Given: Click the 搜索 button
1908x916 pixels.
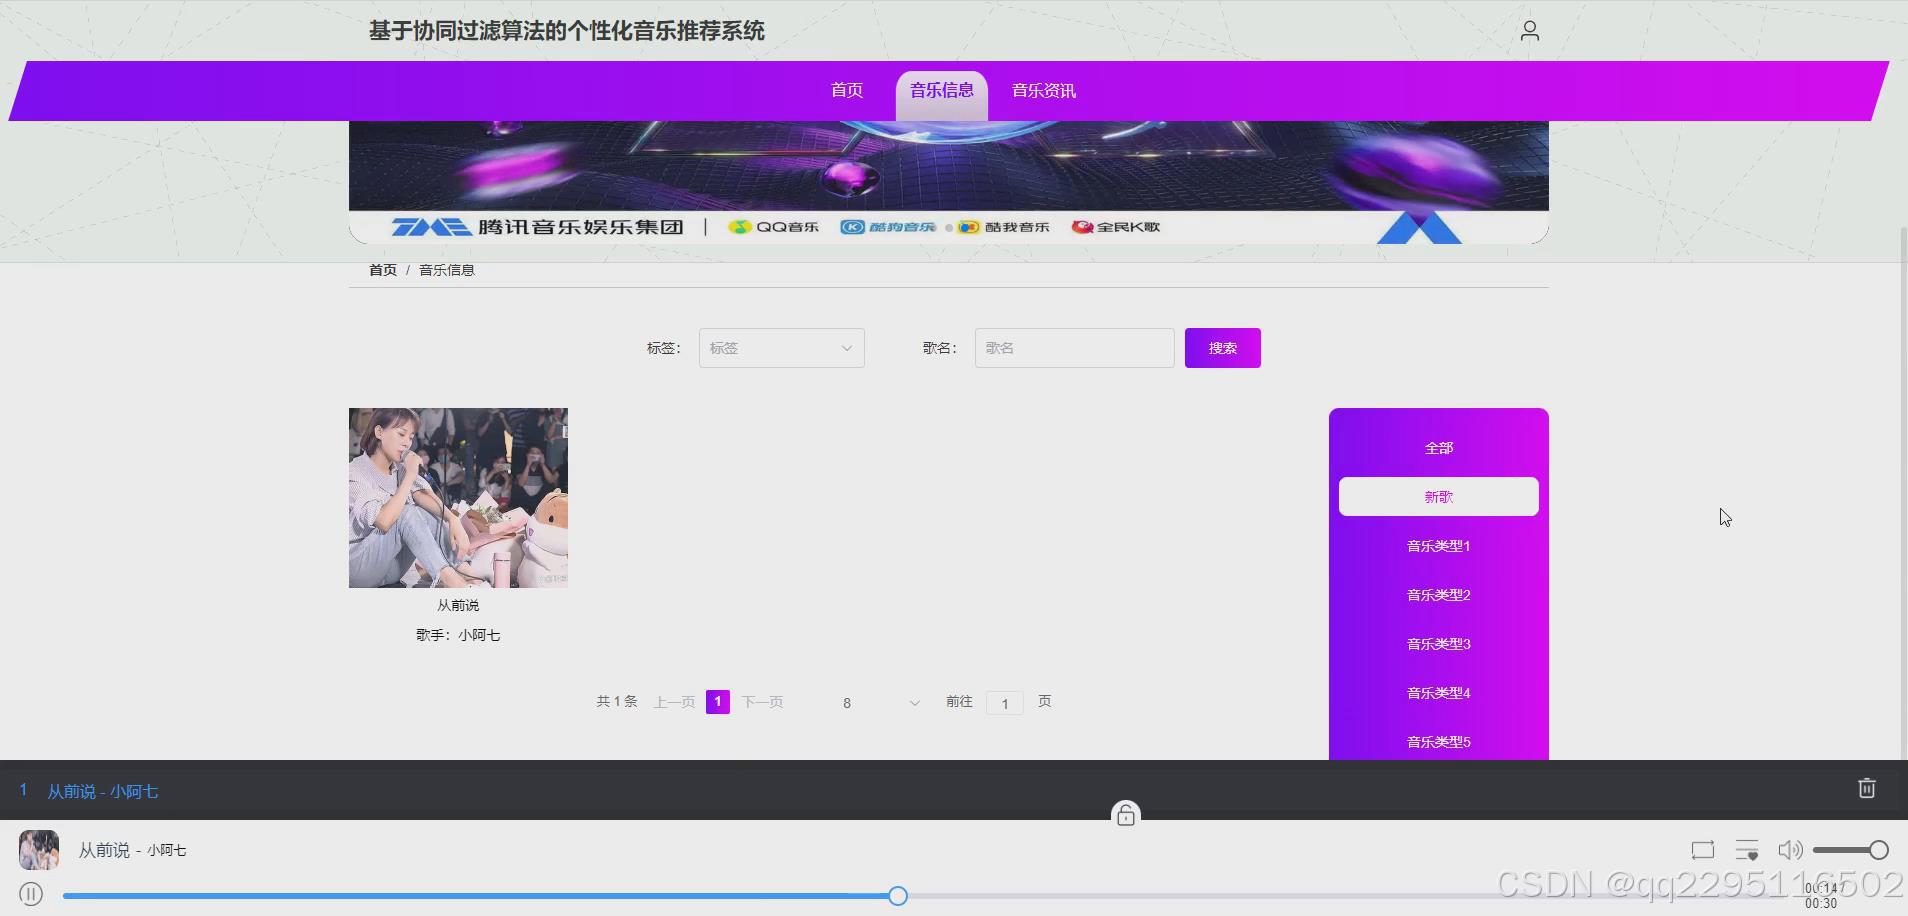Looking at the screenshot, I should (1222, 348).
